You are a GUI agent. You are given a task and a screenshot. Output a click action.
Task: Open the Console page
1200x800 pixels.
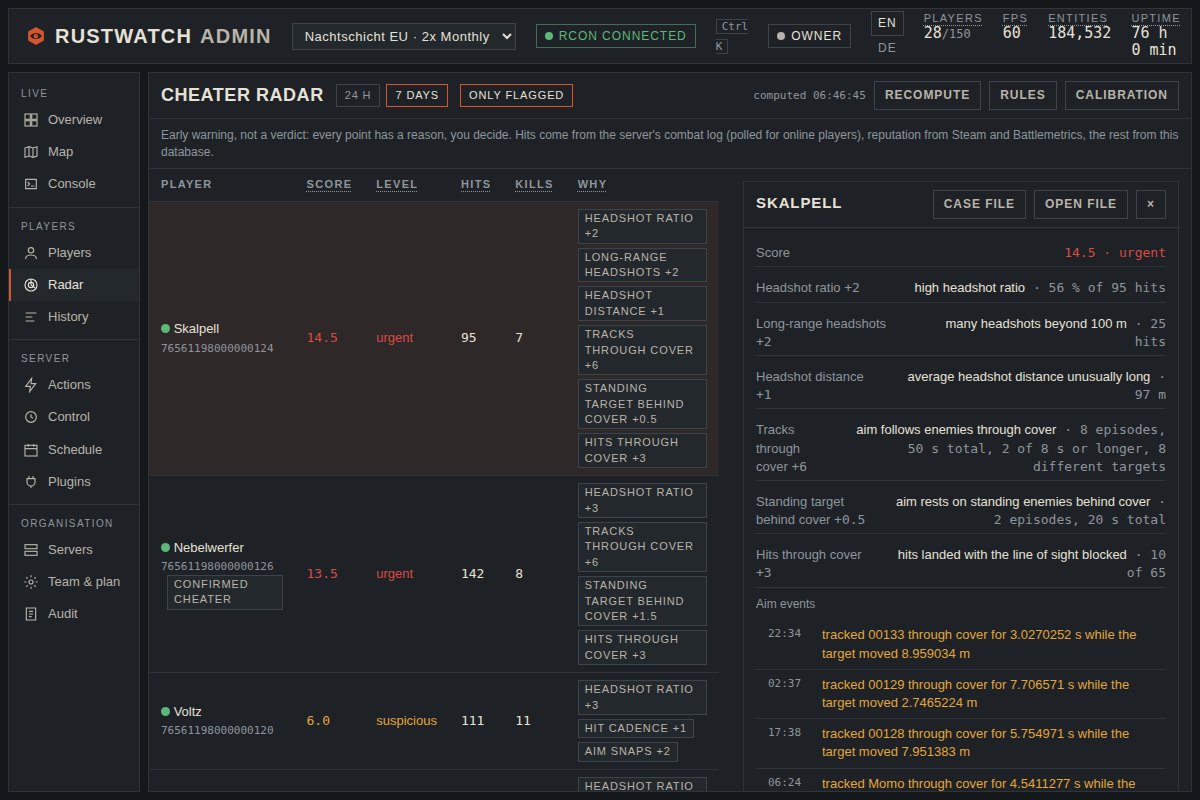tap(74, 184)
